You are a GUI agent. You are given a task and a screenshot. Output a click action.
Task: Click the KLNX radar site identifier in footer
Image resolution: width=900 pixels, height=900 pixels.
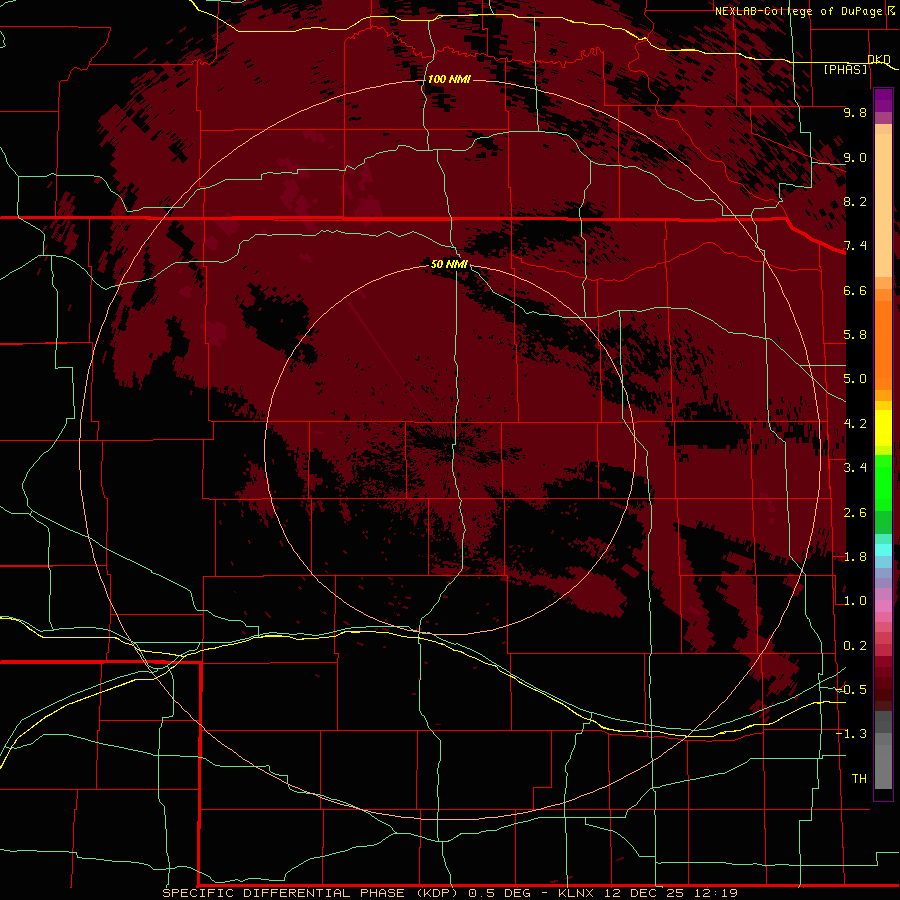click(577, 893)
